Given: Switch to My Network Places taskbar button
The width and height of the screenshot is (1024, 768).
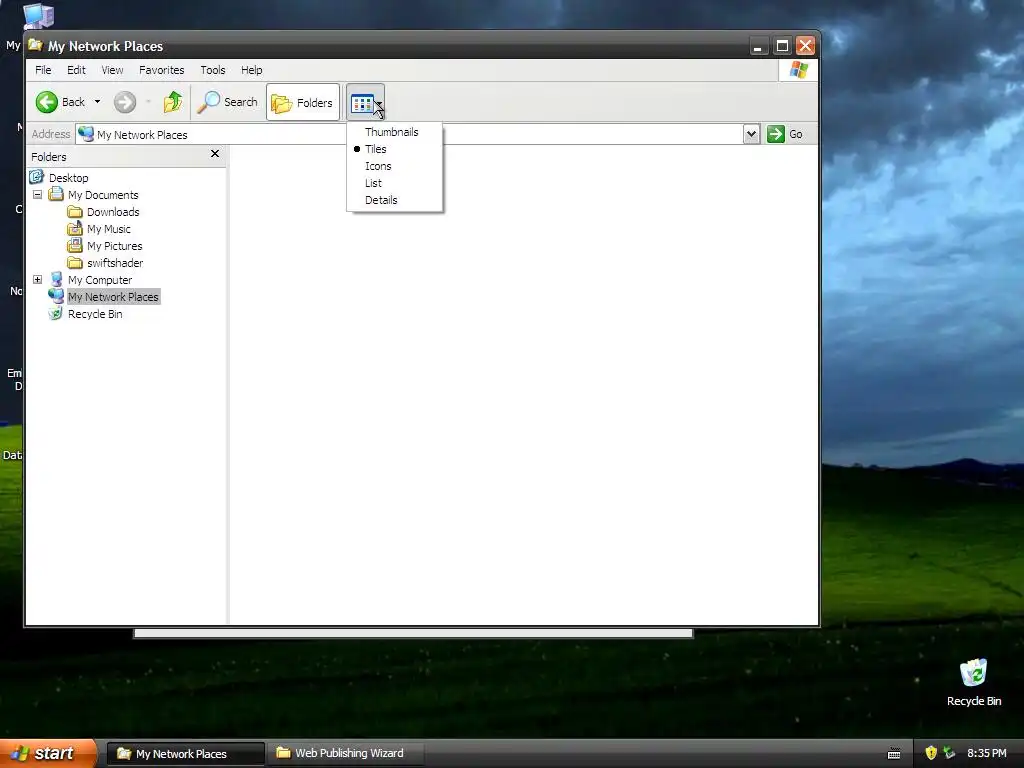Looking at the screenshot, I should click(x=186, y=754).
